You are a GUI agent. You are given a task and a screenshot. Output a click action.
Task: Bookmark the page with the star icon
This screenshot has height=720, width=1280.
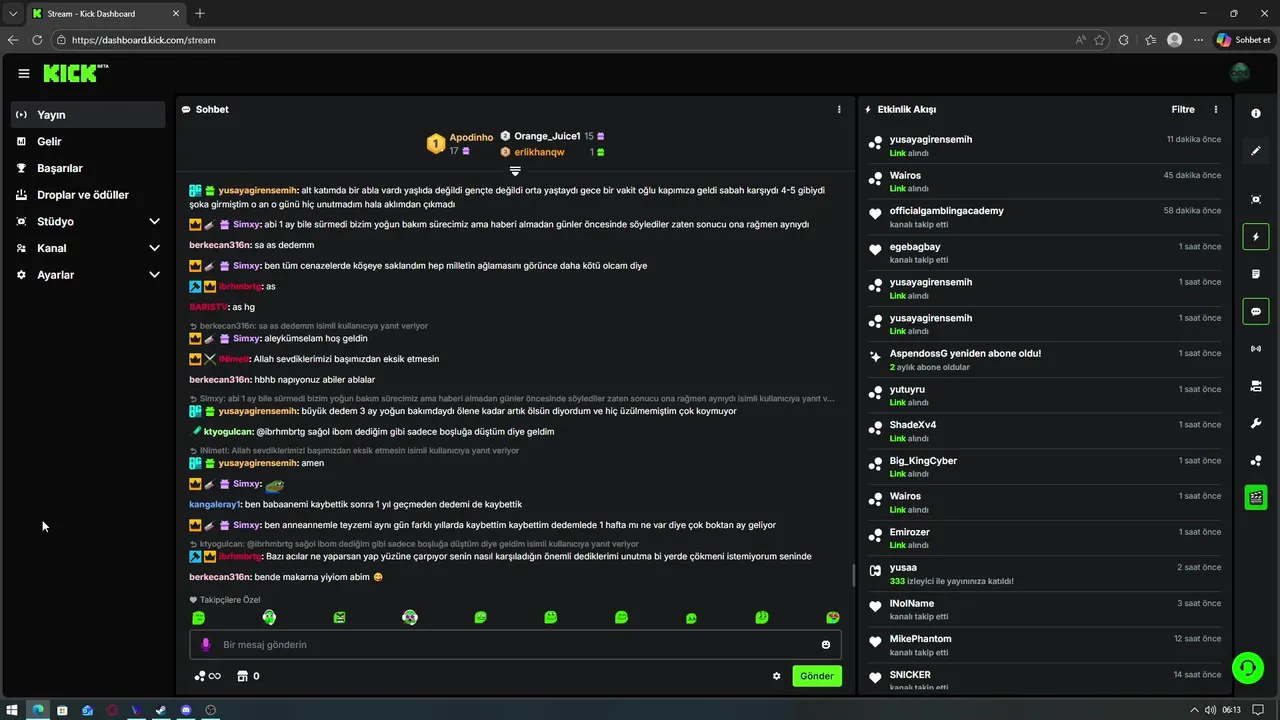[x=1100, y=40]
